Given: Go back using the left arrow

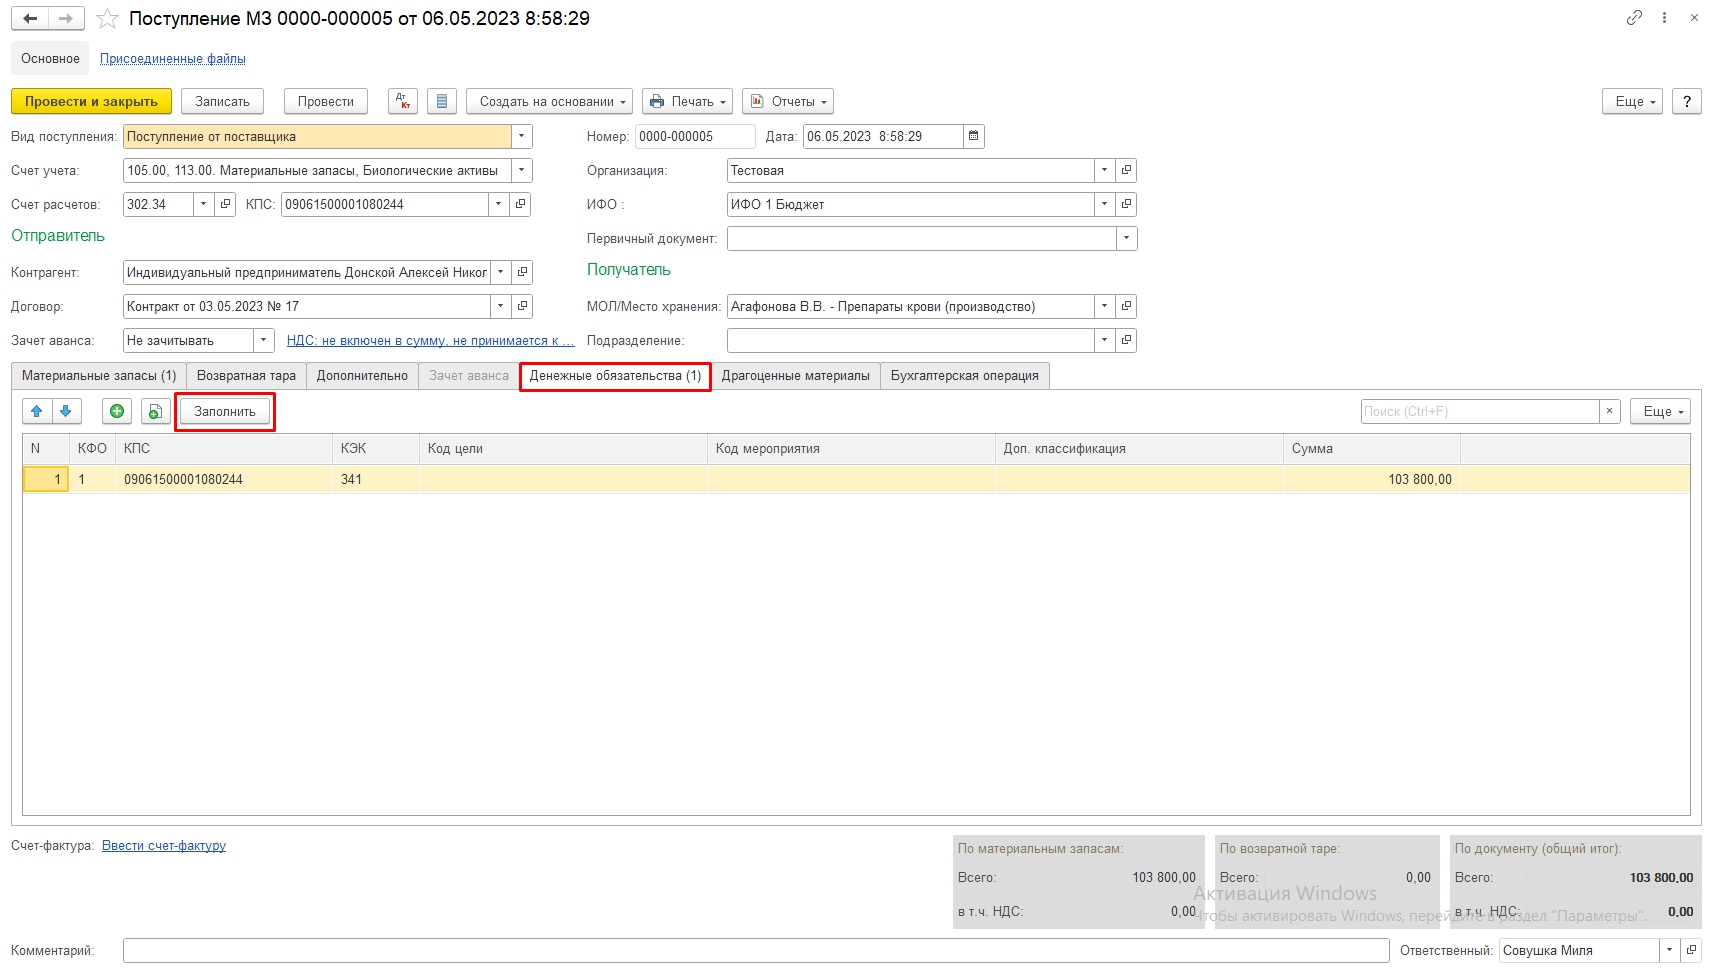Looking at the screenshot, I should (30, 19).
